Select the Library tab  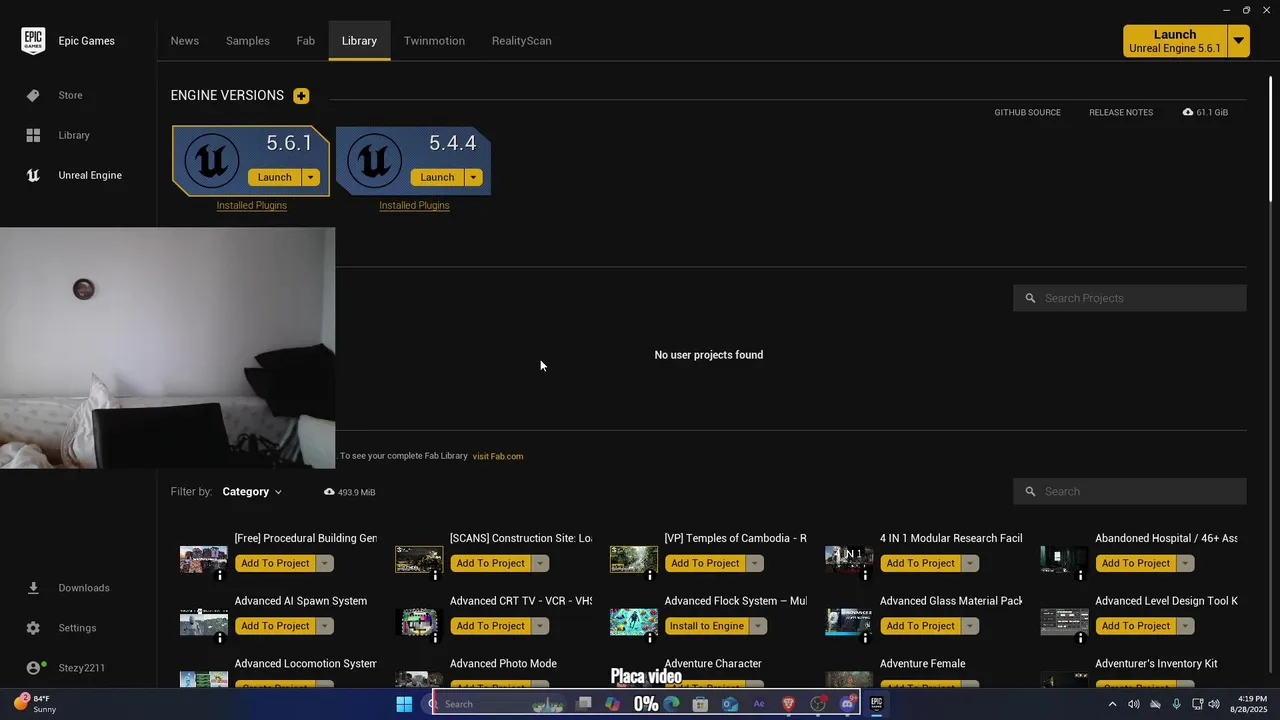point(359,41)
